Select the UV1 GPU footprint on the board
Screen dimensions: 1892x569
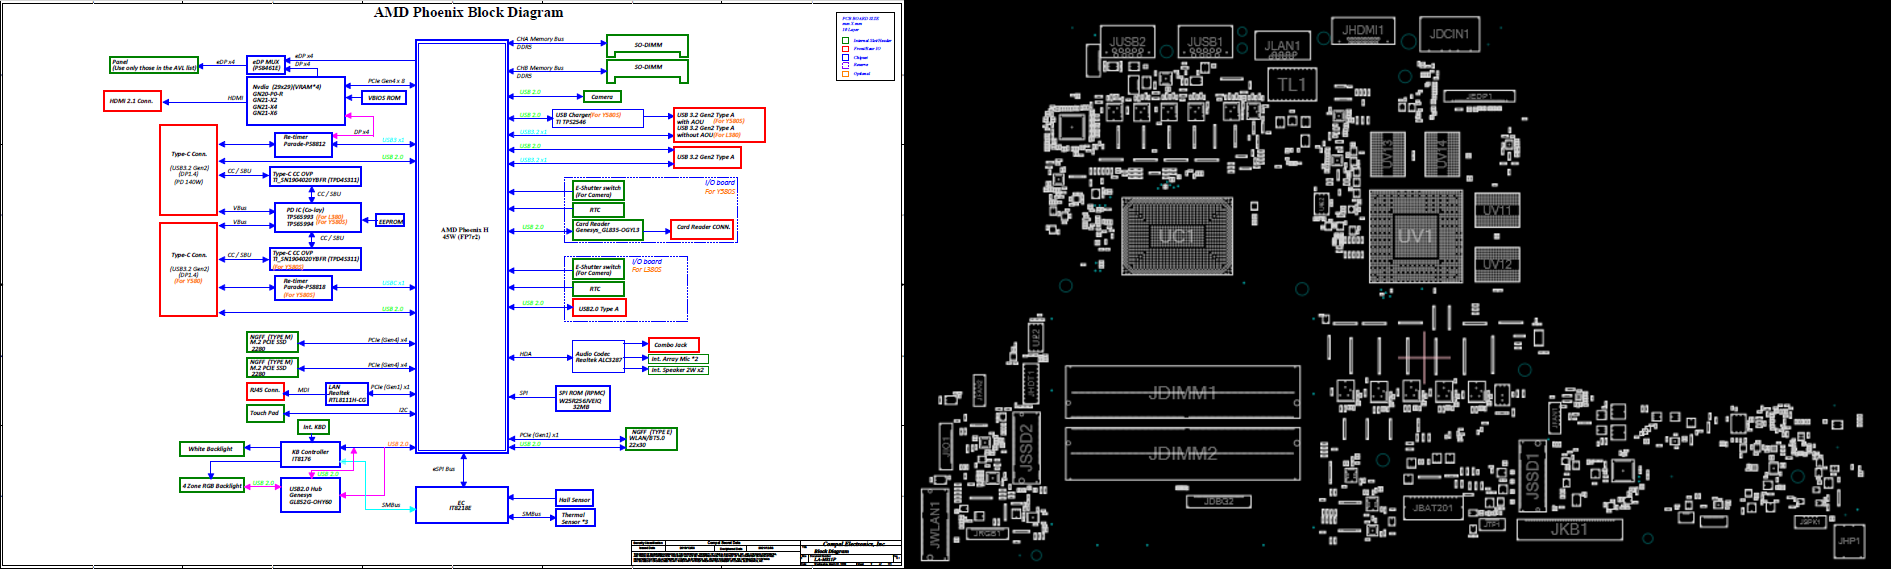coord(1416,237)
